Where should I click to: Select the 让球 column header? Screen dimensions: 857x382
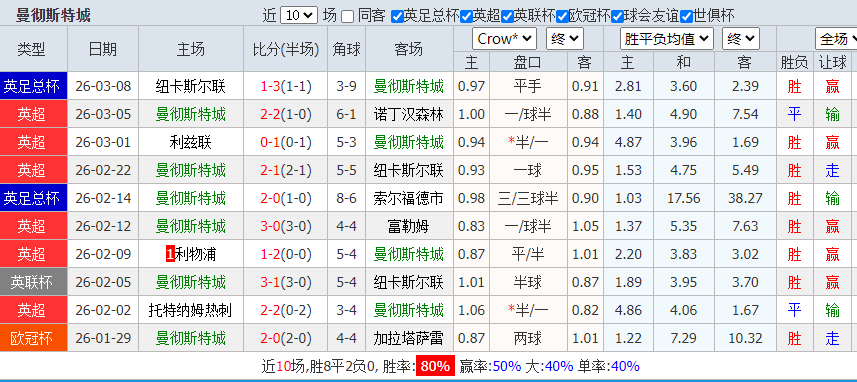pos(832,62)
